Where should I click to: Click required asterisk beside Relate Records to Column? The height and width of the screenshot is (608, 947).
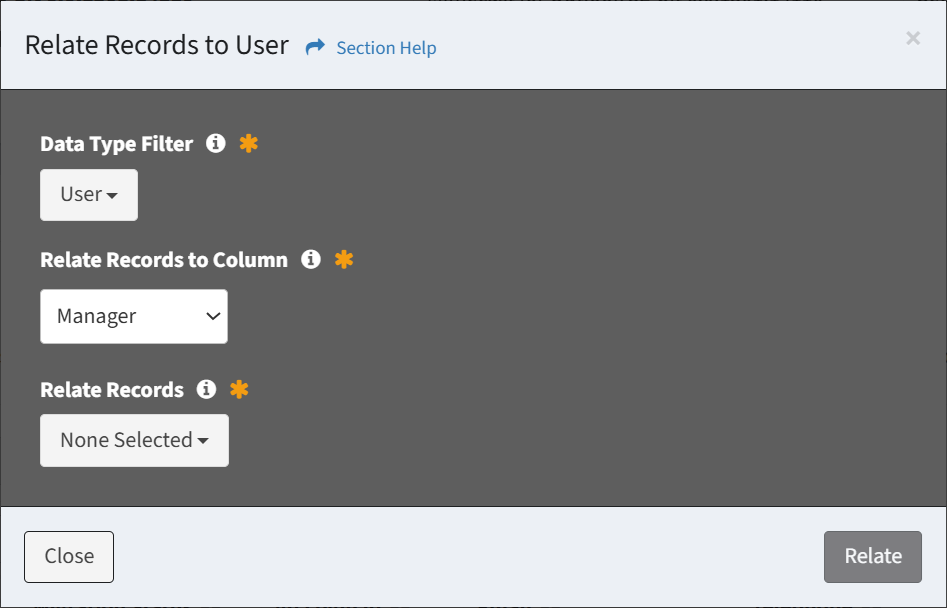[x=344, y=260]
